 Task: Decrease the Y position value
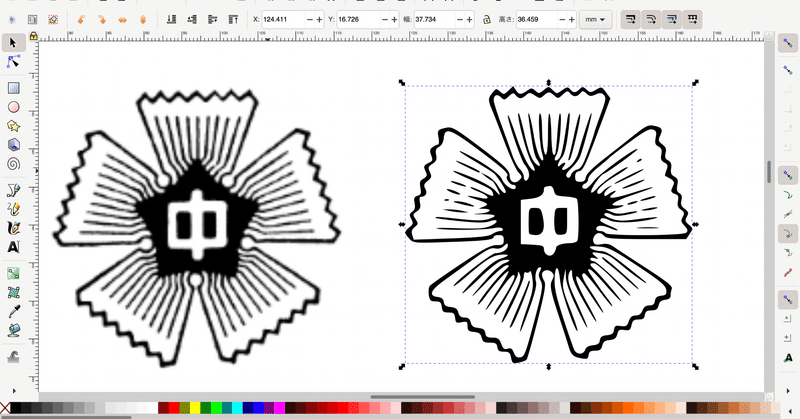coord(384,19)
